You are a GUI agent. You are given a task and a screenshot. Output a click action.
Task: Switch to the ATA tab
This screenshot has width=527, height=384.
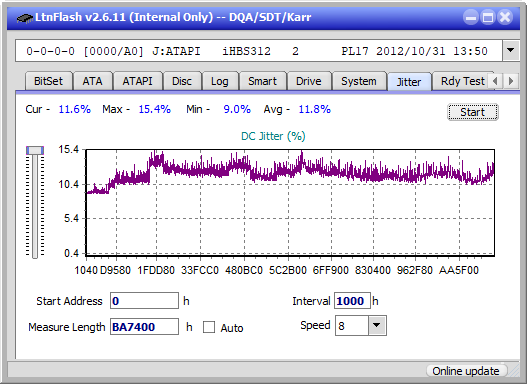[92, 81]
